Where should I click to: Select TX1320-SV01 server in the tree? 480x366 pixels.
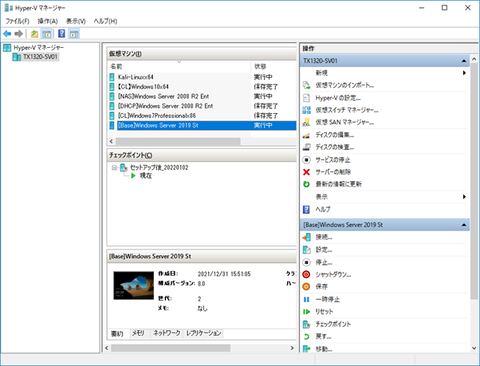click(40, 57)
